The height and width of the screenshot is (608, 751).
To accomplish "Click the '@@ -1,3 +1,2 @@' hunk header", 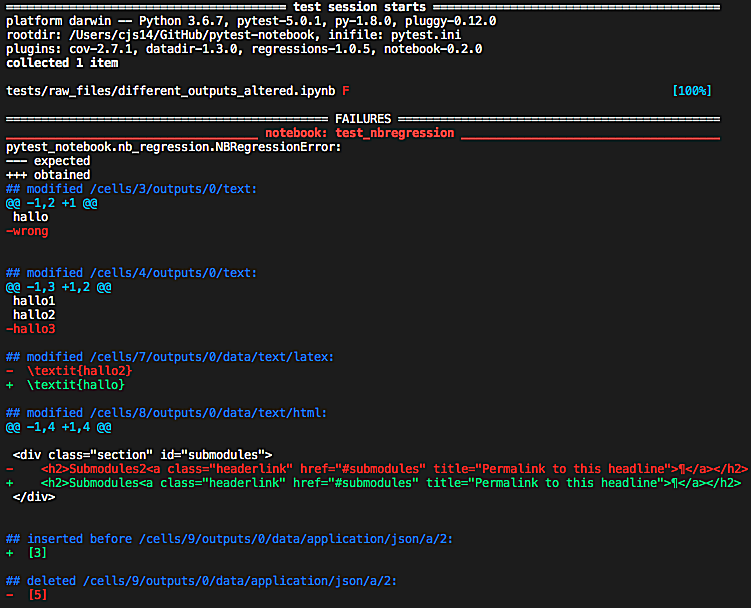I will coord(58,287).
